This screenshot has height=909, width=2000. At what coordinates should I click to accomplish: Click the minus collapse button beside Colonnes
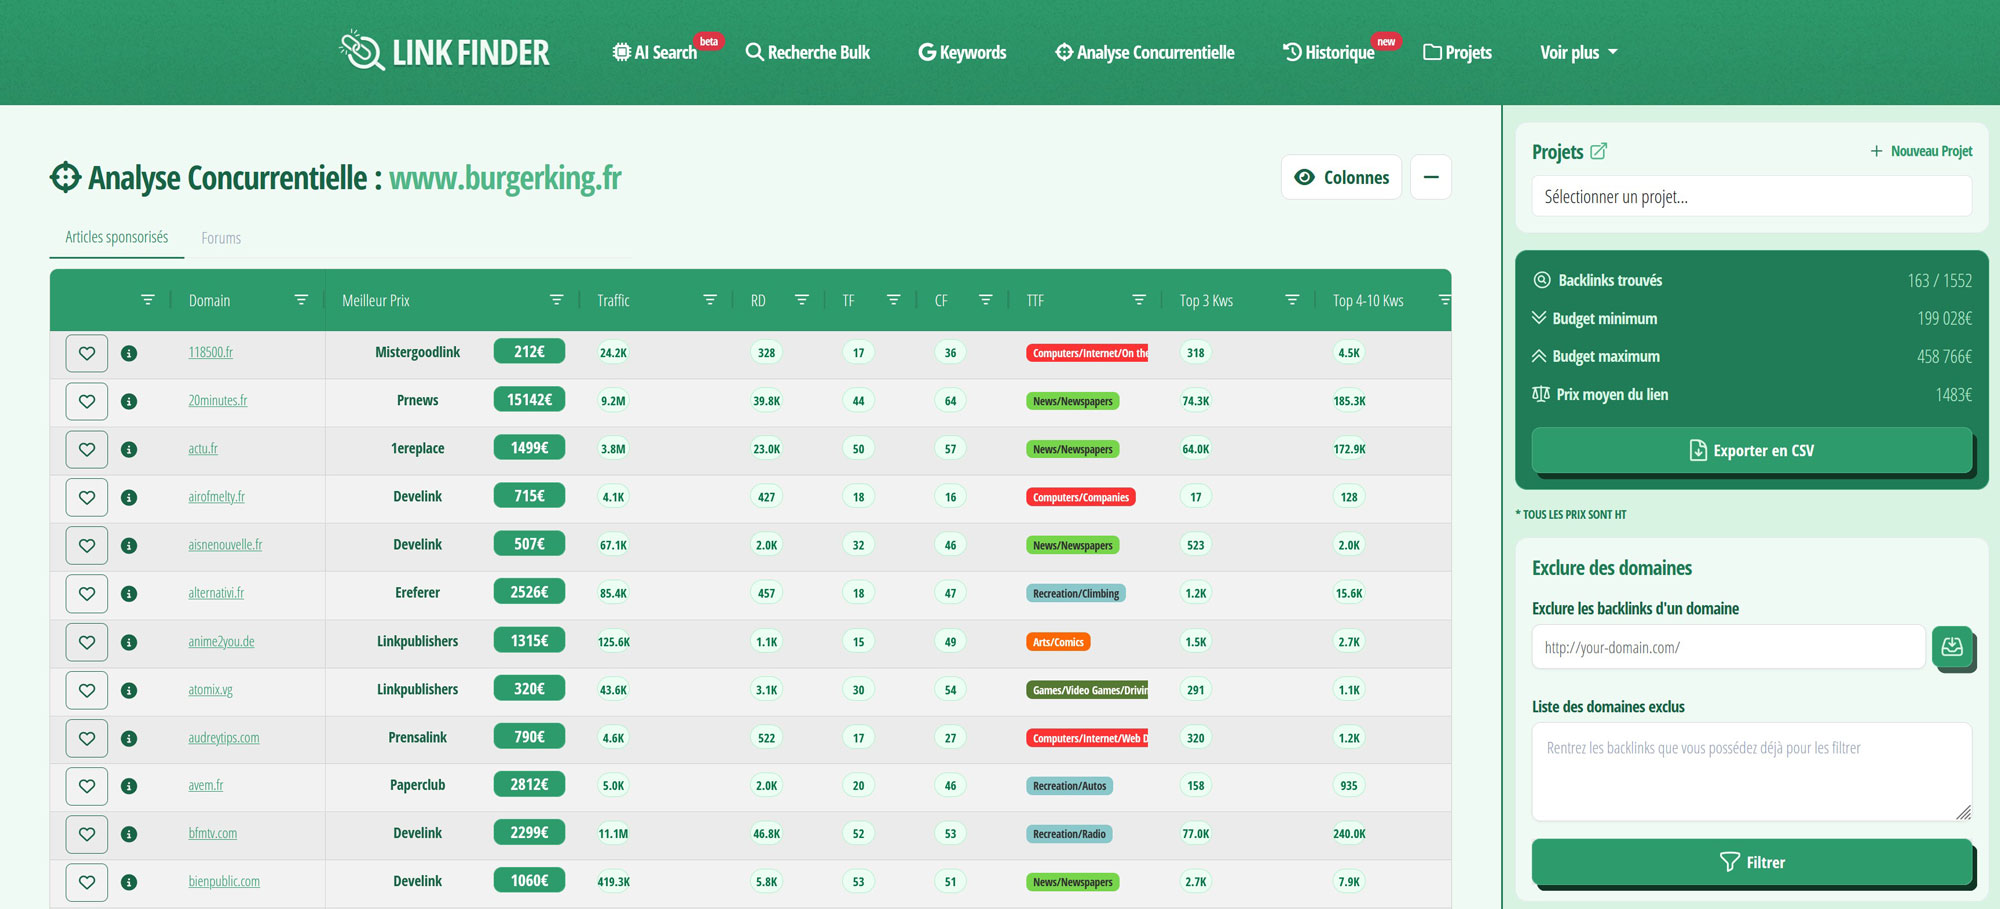pos(1431,177)
